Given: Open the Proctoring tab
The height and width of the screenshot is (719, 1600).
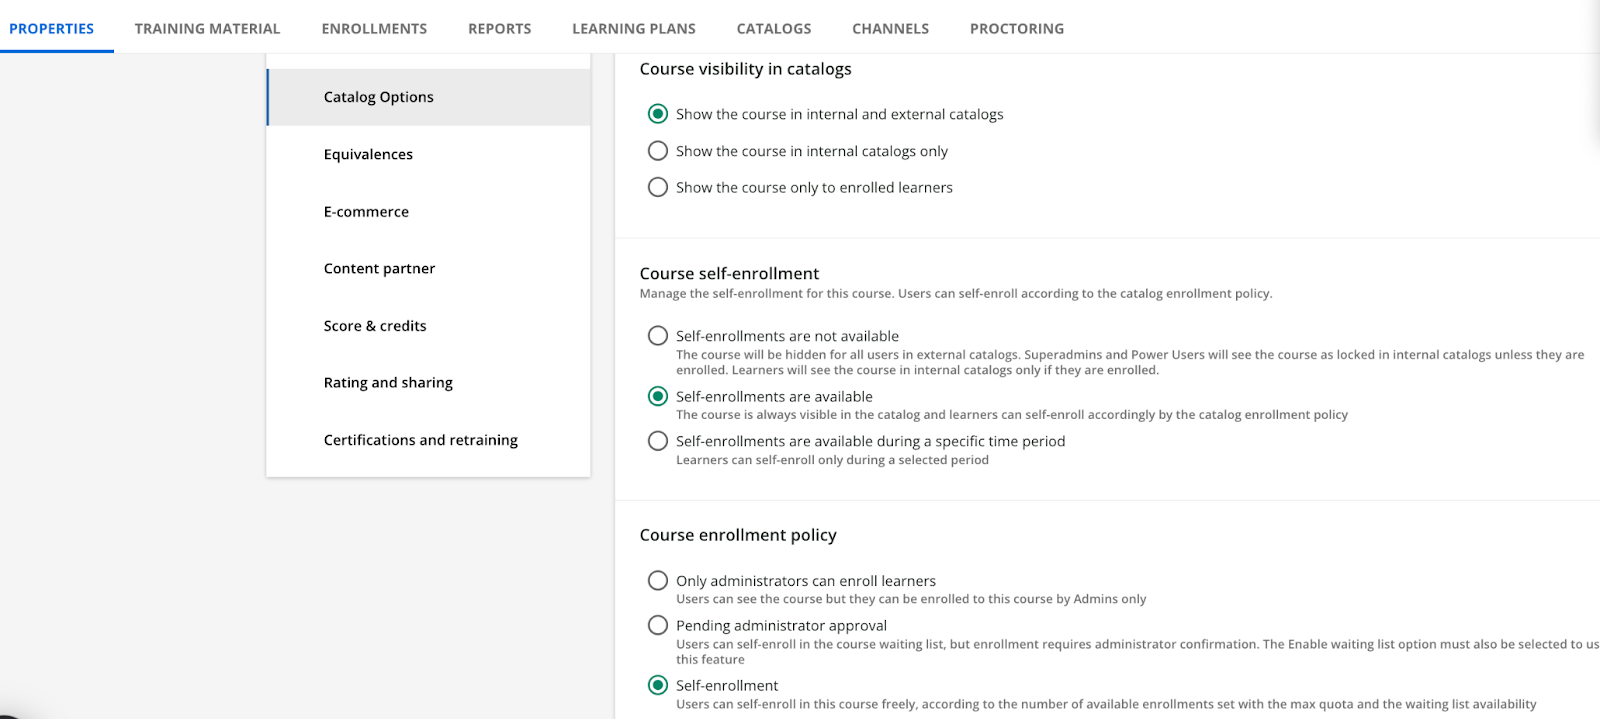Looking at the screenshot, I should pos(1016,28).
